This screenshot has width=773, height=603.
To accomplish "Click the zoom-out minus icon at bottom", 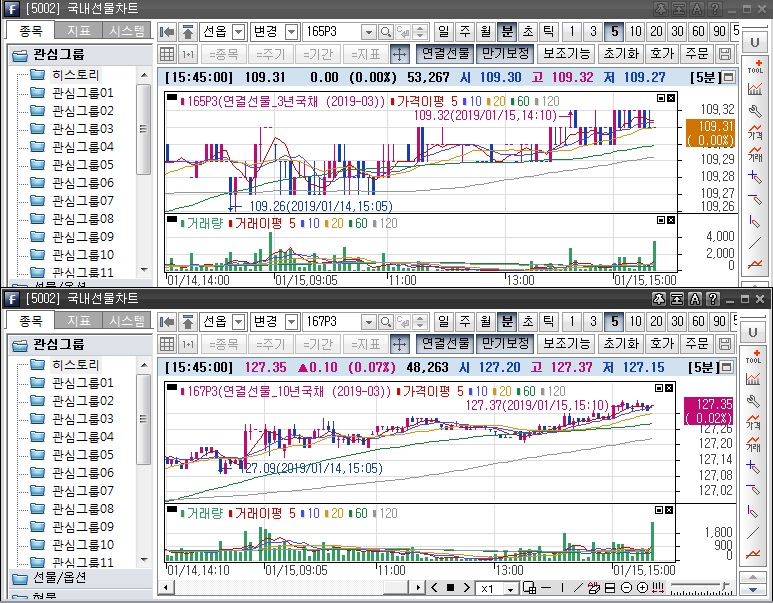I will [626, 588].
